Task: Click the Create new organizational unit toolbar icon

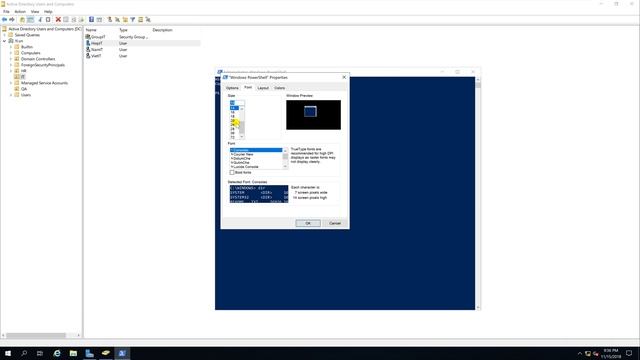Action: click(x=125, y=20)
